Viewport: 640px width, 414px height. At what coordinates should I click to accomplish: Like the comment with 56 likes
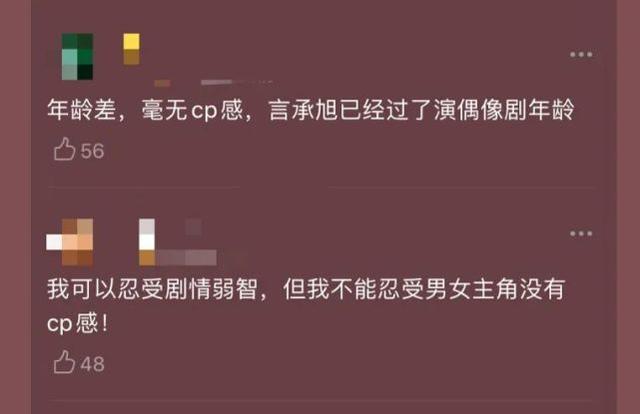pyautogui.click(x=64, y=149)
